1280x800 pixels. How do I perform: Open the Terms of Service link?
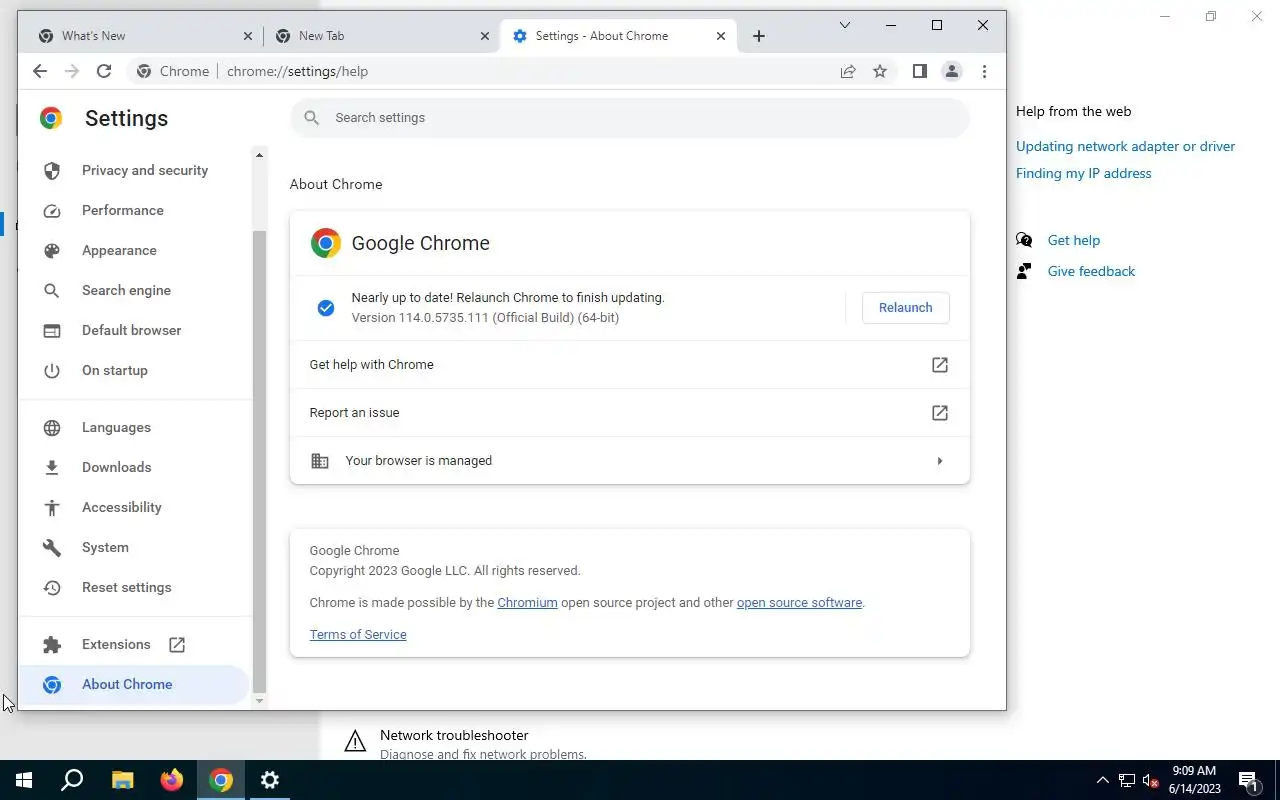point(358,635)
